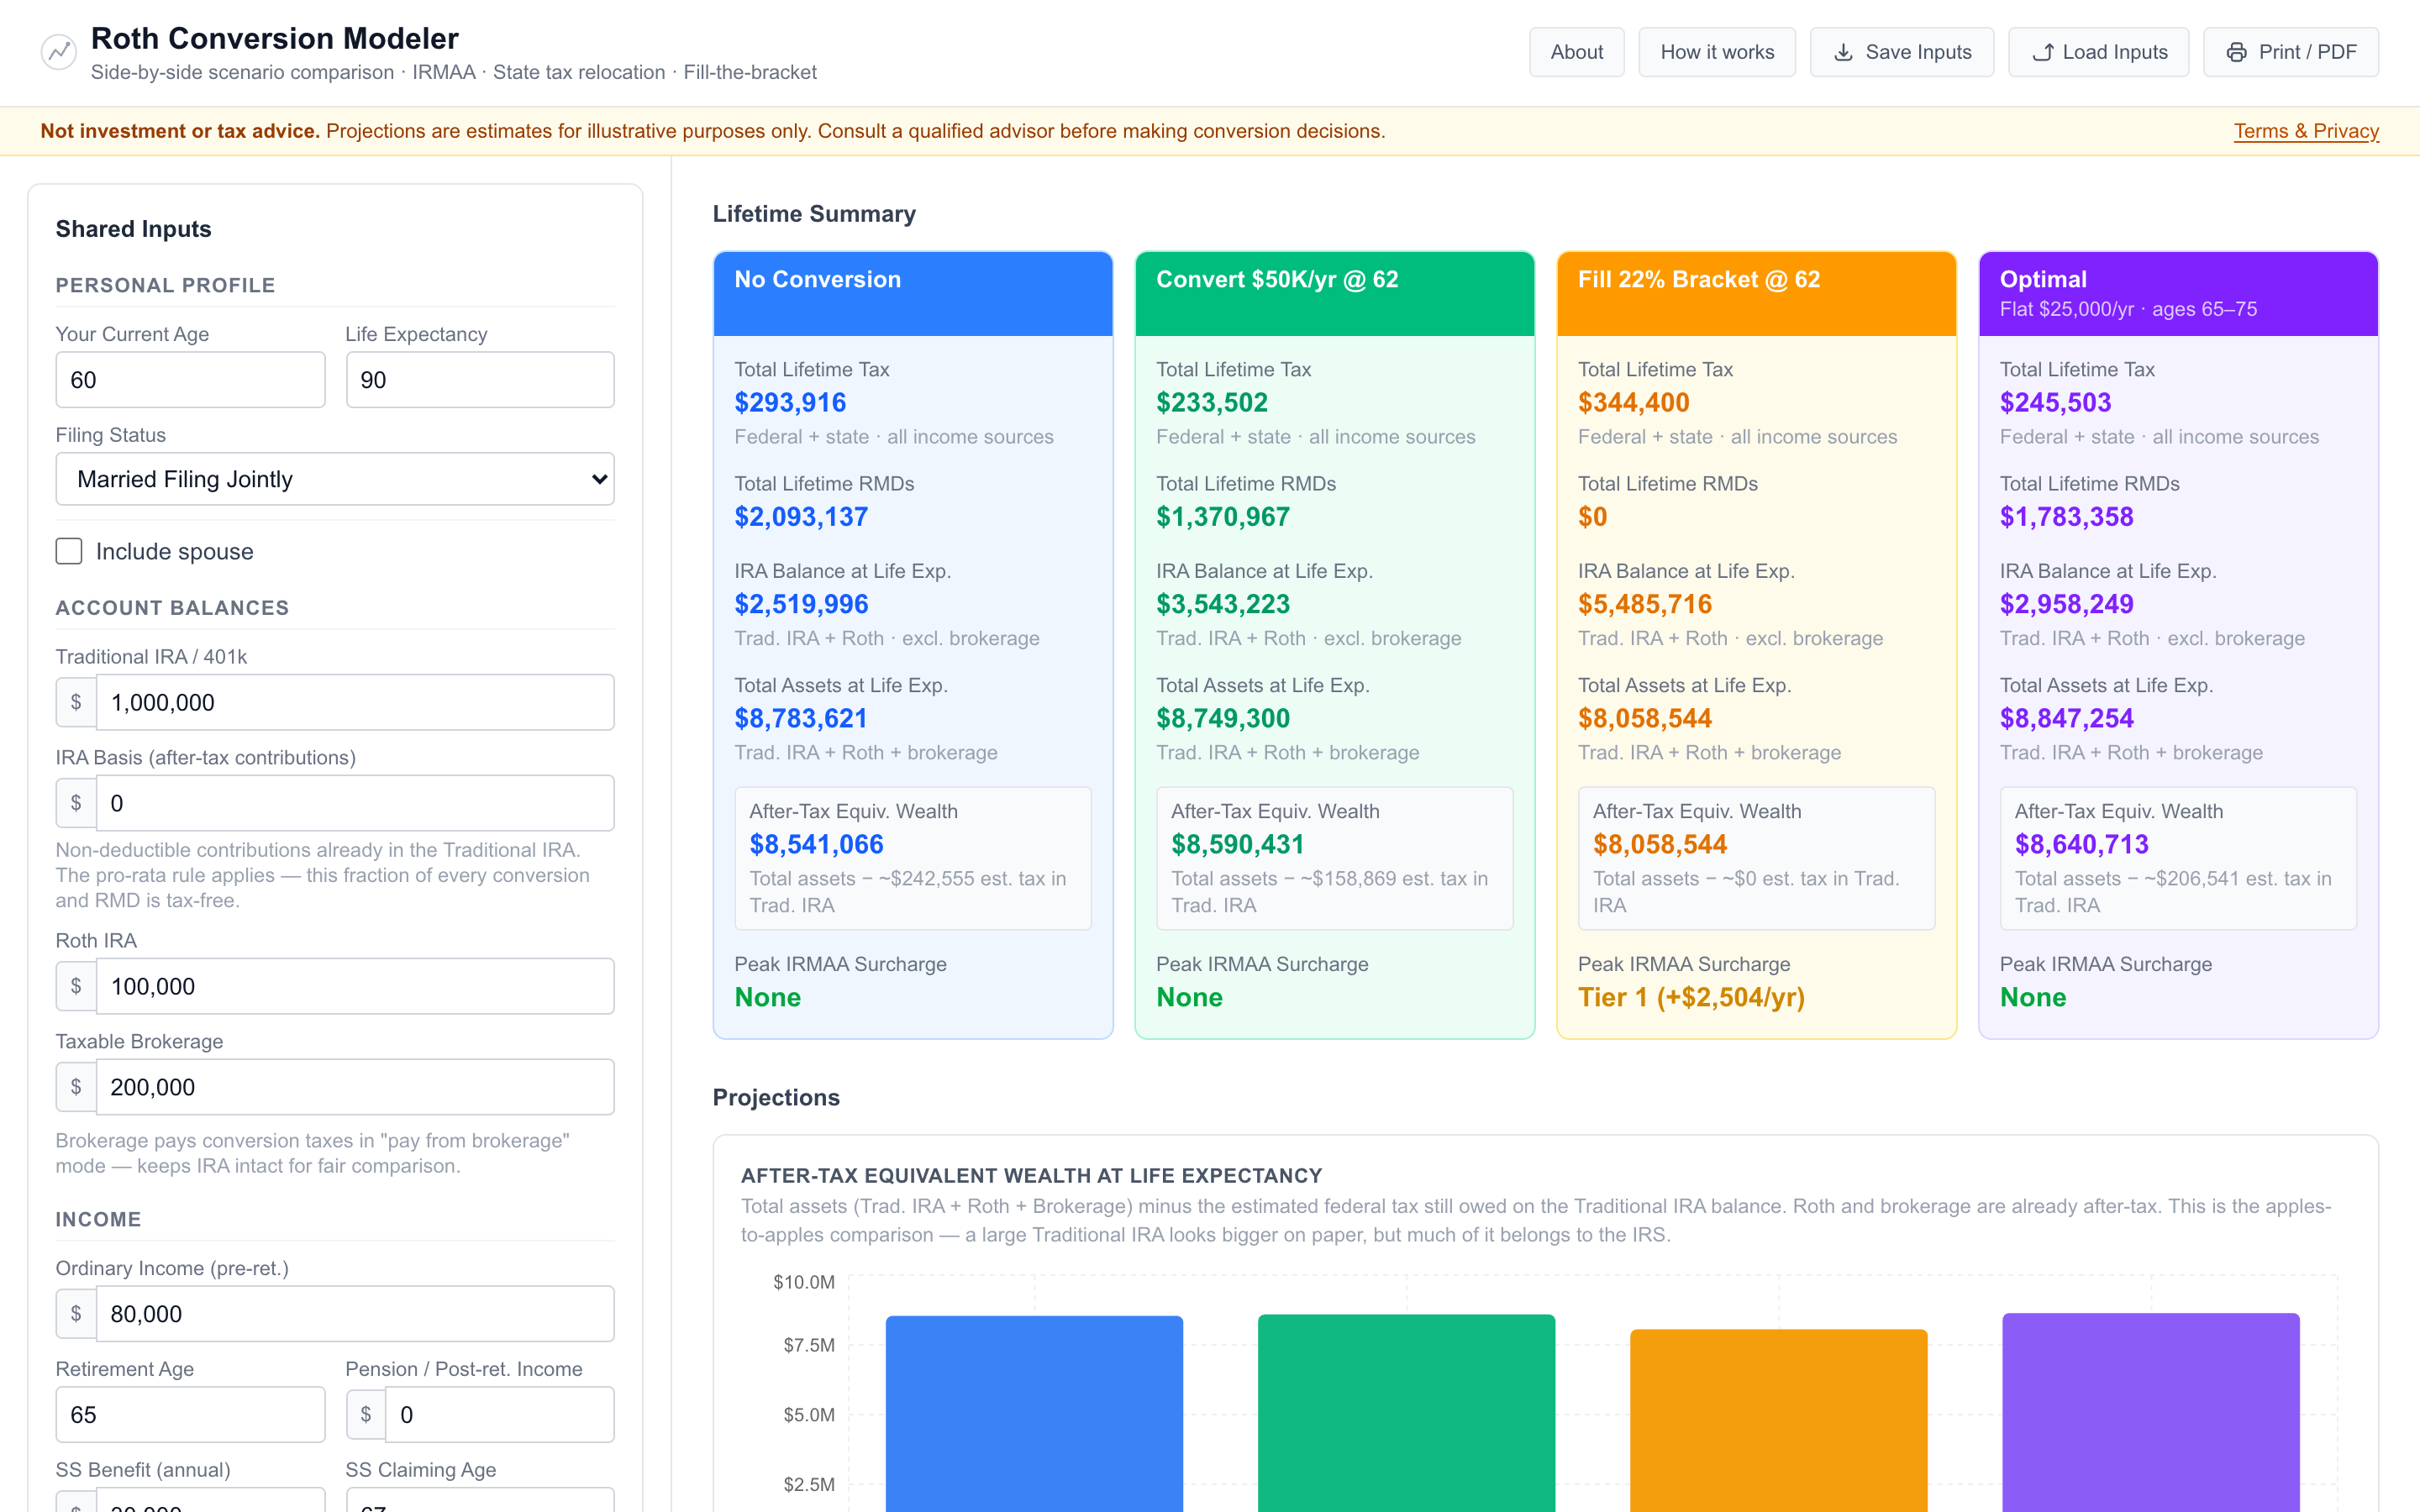Click the Taxable Brokerage amount field
Image resolution: width=2420 pixels, height=1512 pixels.
[355, 1087]
